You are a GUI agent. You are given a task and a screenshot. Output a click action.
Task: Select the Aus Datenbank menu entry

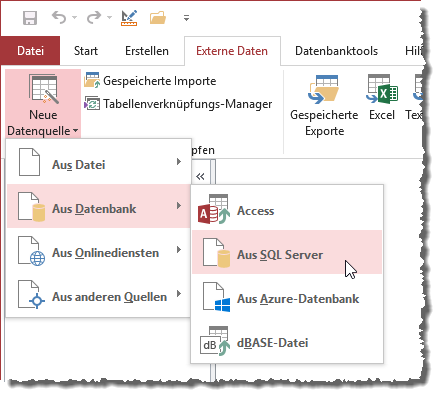tap(99, 206)
